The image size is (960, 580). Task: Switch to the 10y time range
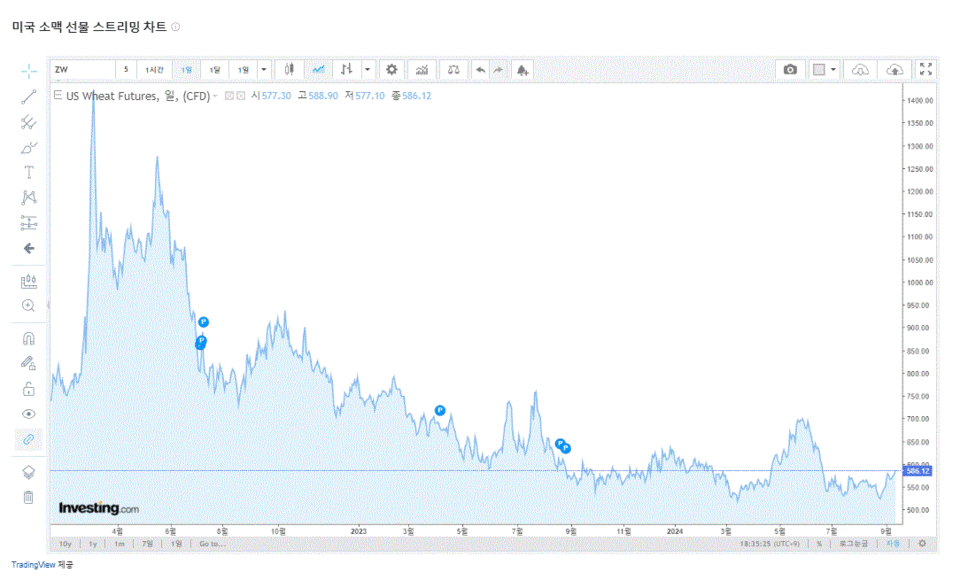(x=65, y=544)
